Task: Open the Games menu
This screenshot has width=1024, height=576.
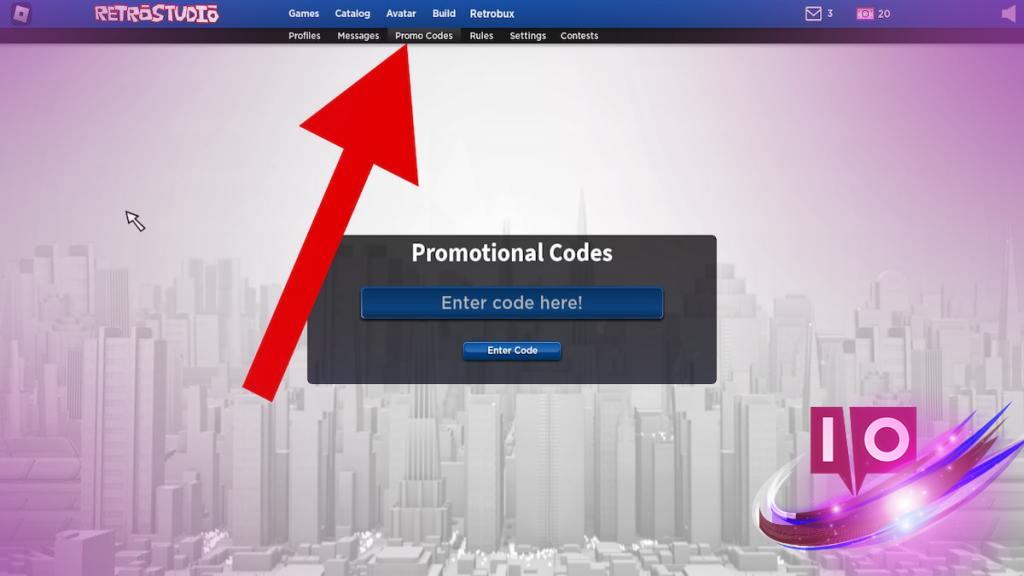Action: (304, 13)
